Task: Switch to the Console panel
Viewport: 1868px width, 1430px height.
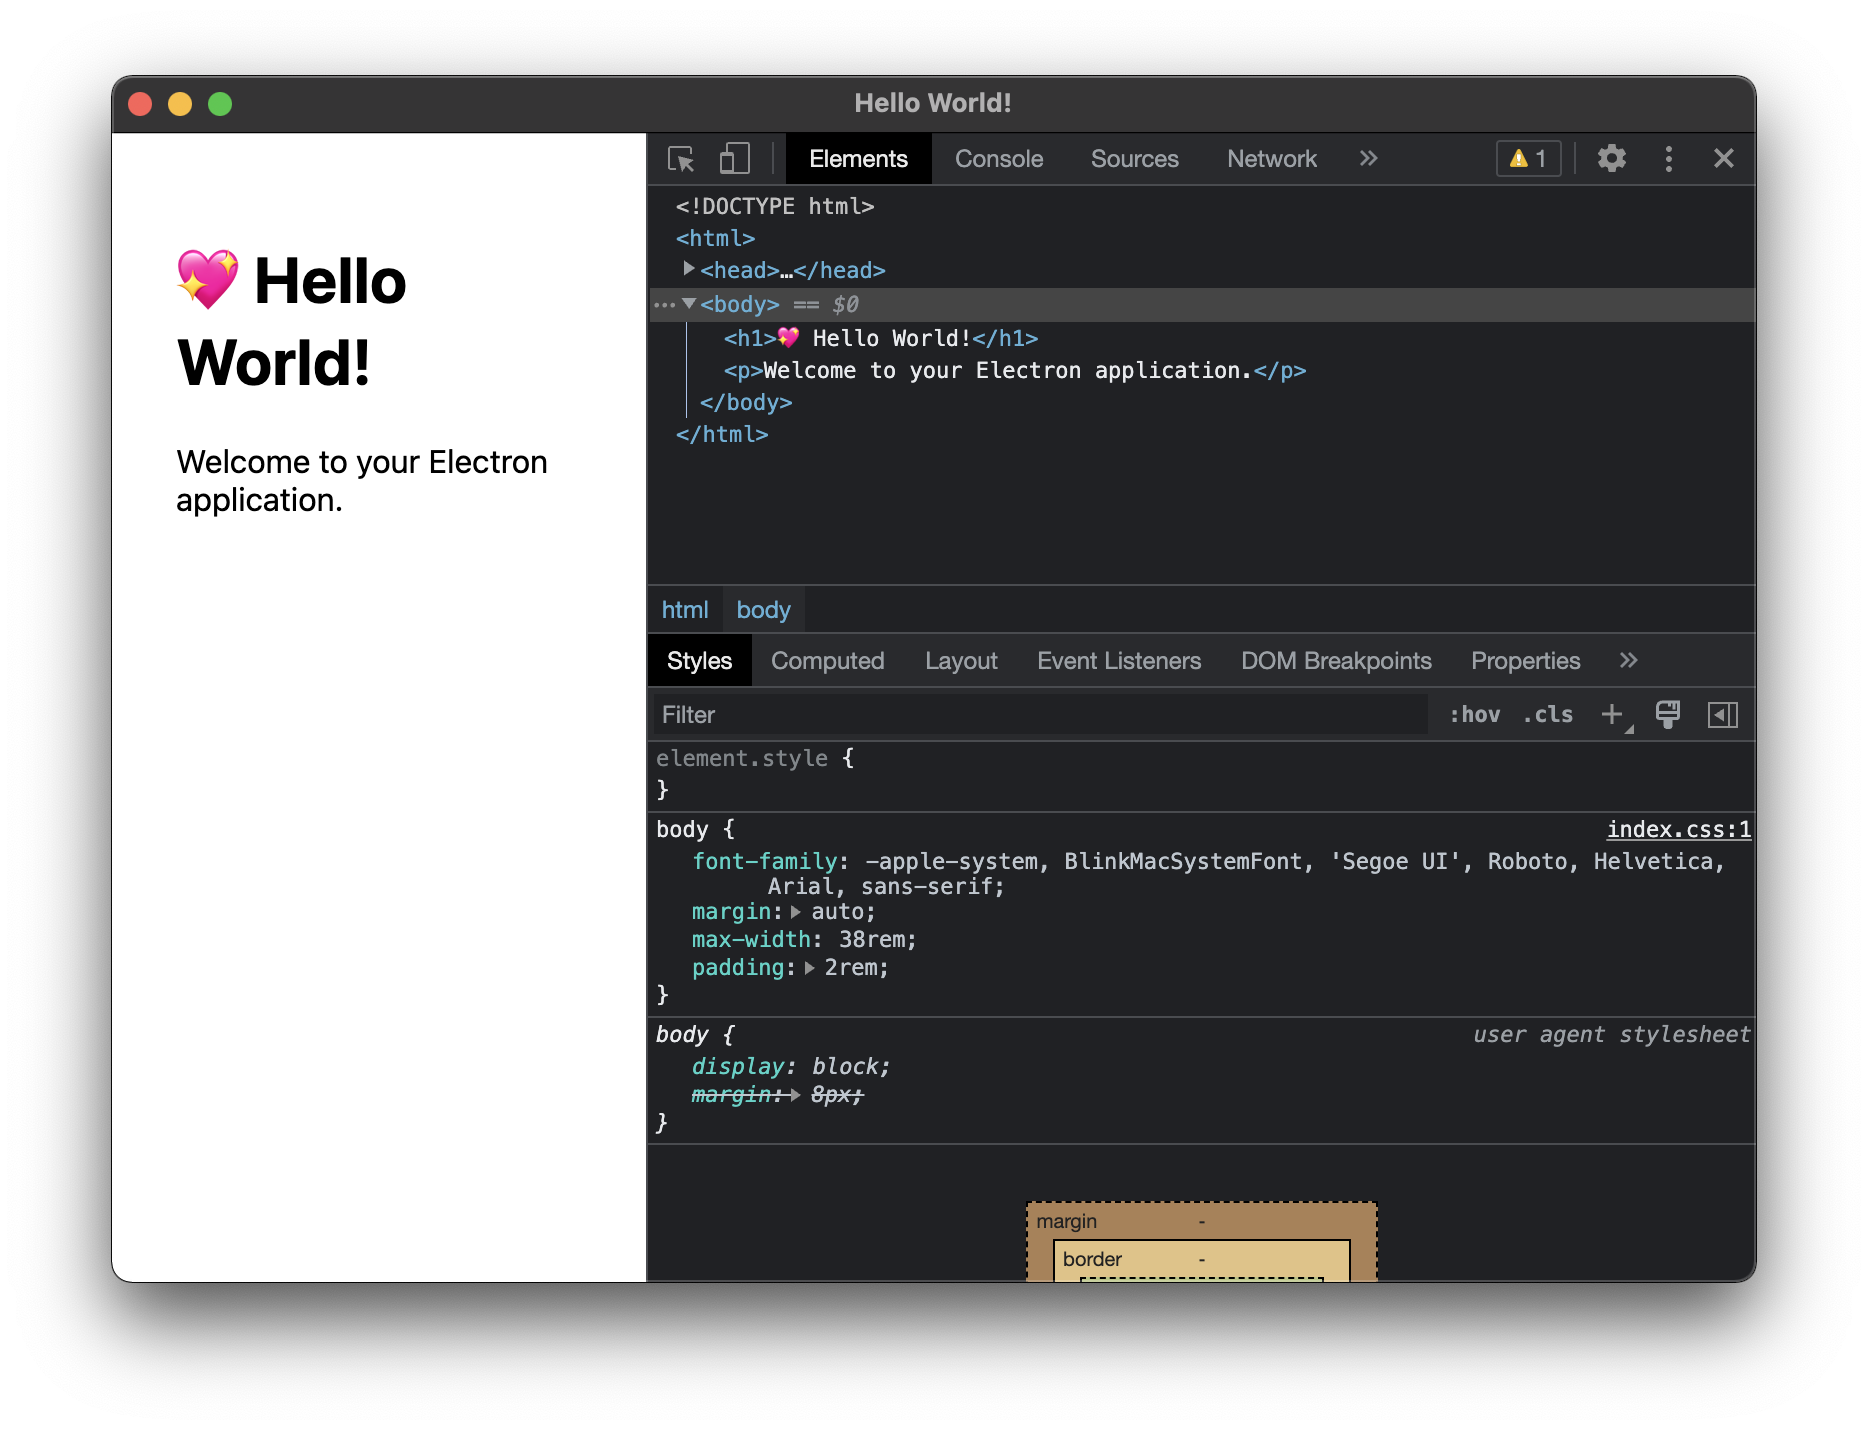Action: (x=999, y=158)
